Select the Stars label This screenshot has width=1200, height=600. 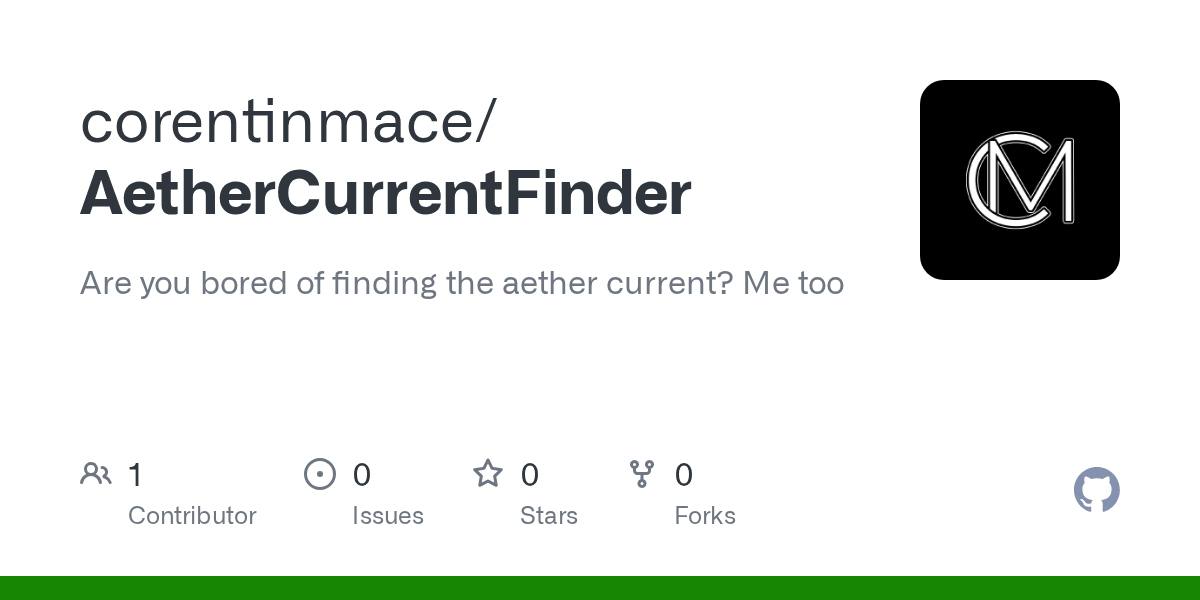pos(549,516)
